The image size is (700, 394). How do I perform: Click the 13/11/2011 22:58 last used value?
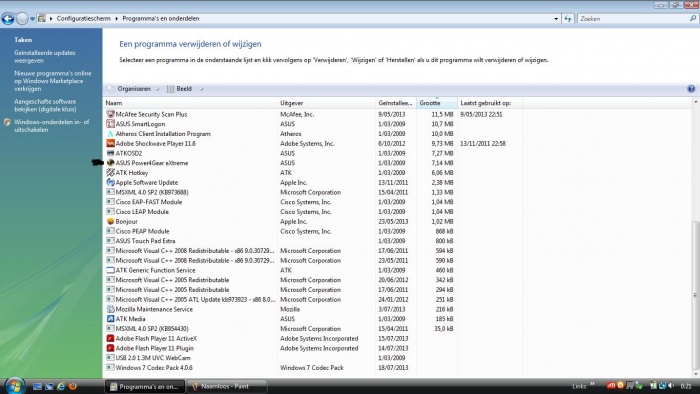(x=483, y=144)
